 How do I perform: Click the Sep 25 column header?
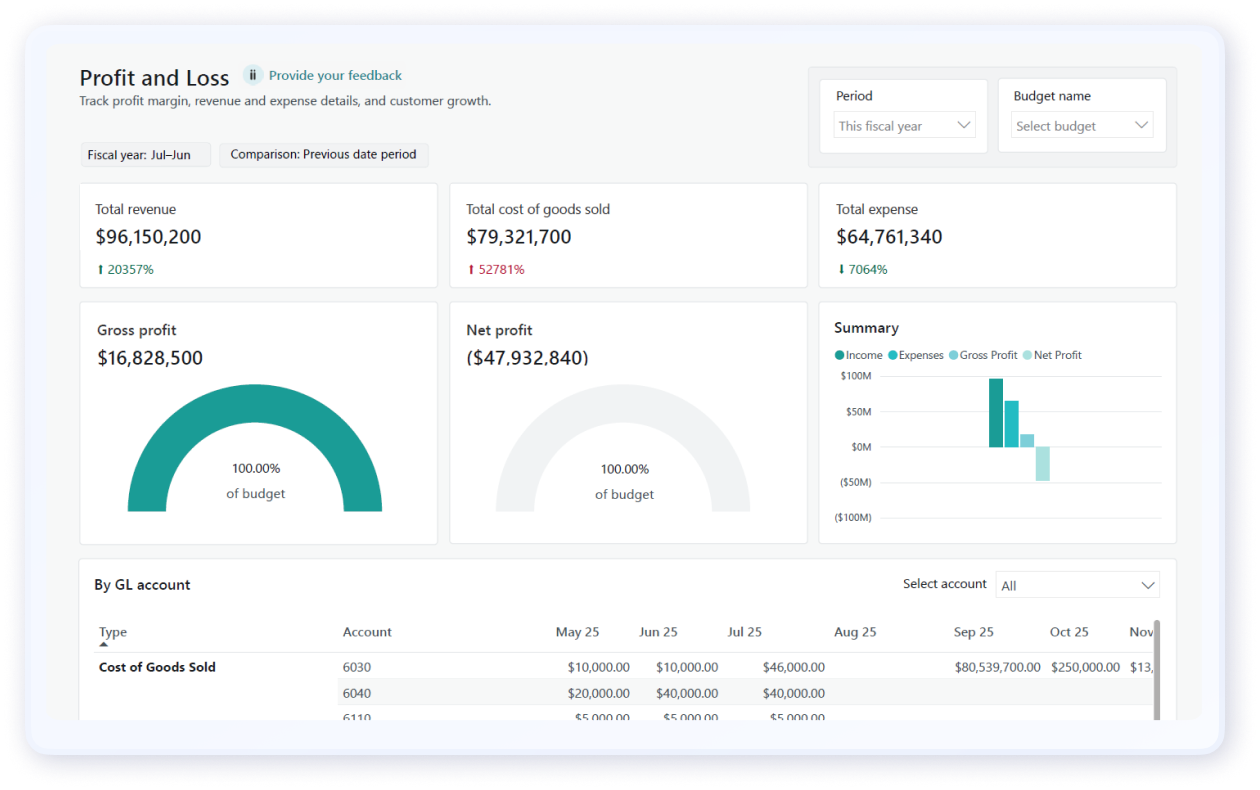click(x=973, y=632)
